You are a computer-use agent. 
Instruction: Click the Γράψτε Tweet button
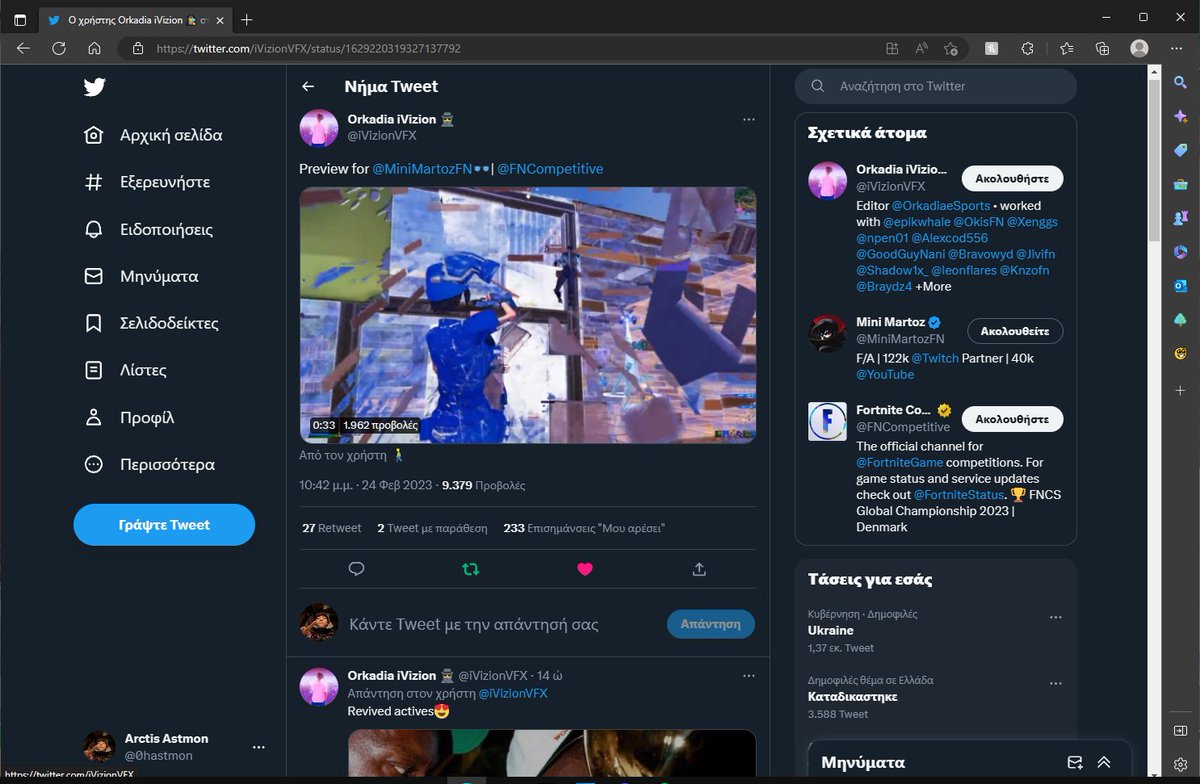(164, 525)
